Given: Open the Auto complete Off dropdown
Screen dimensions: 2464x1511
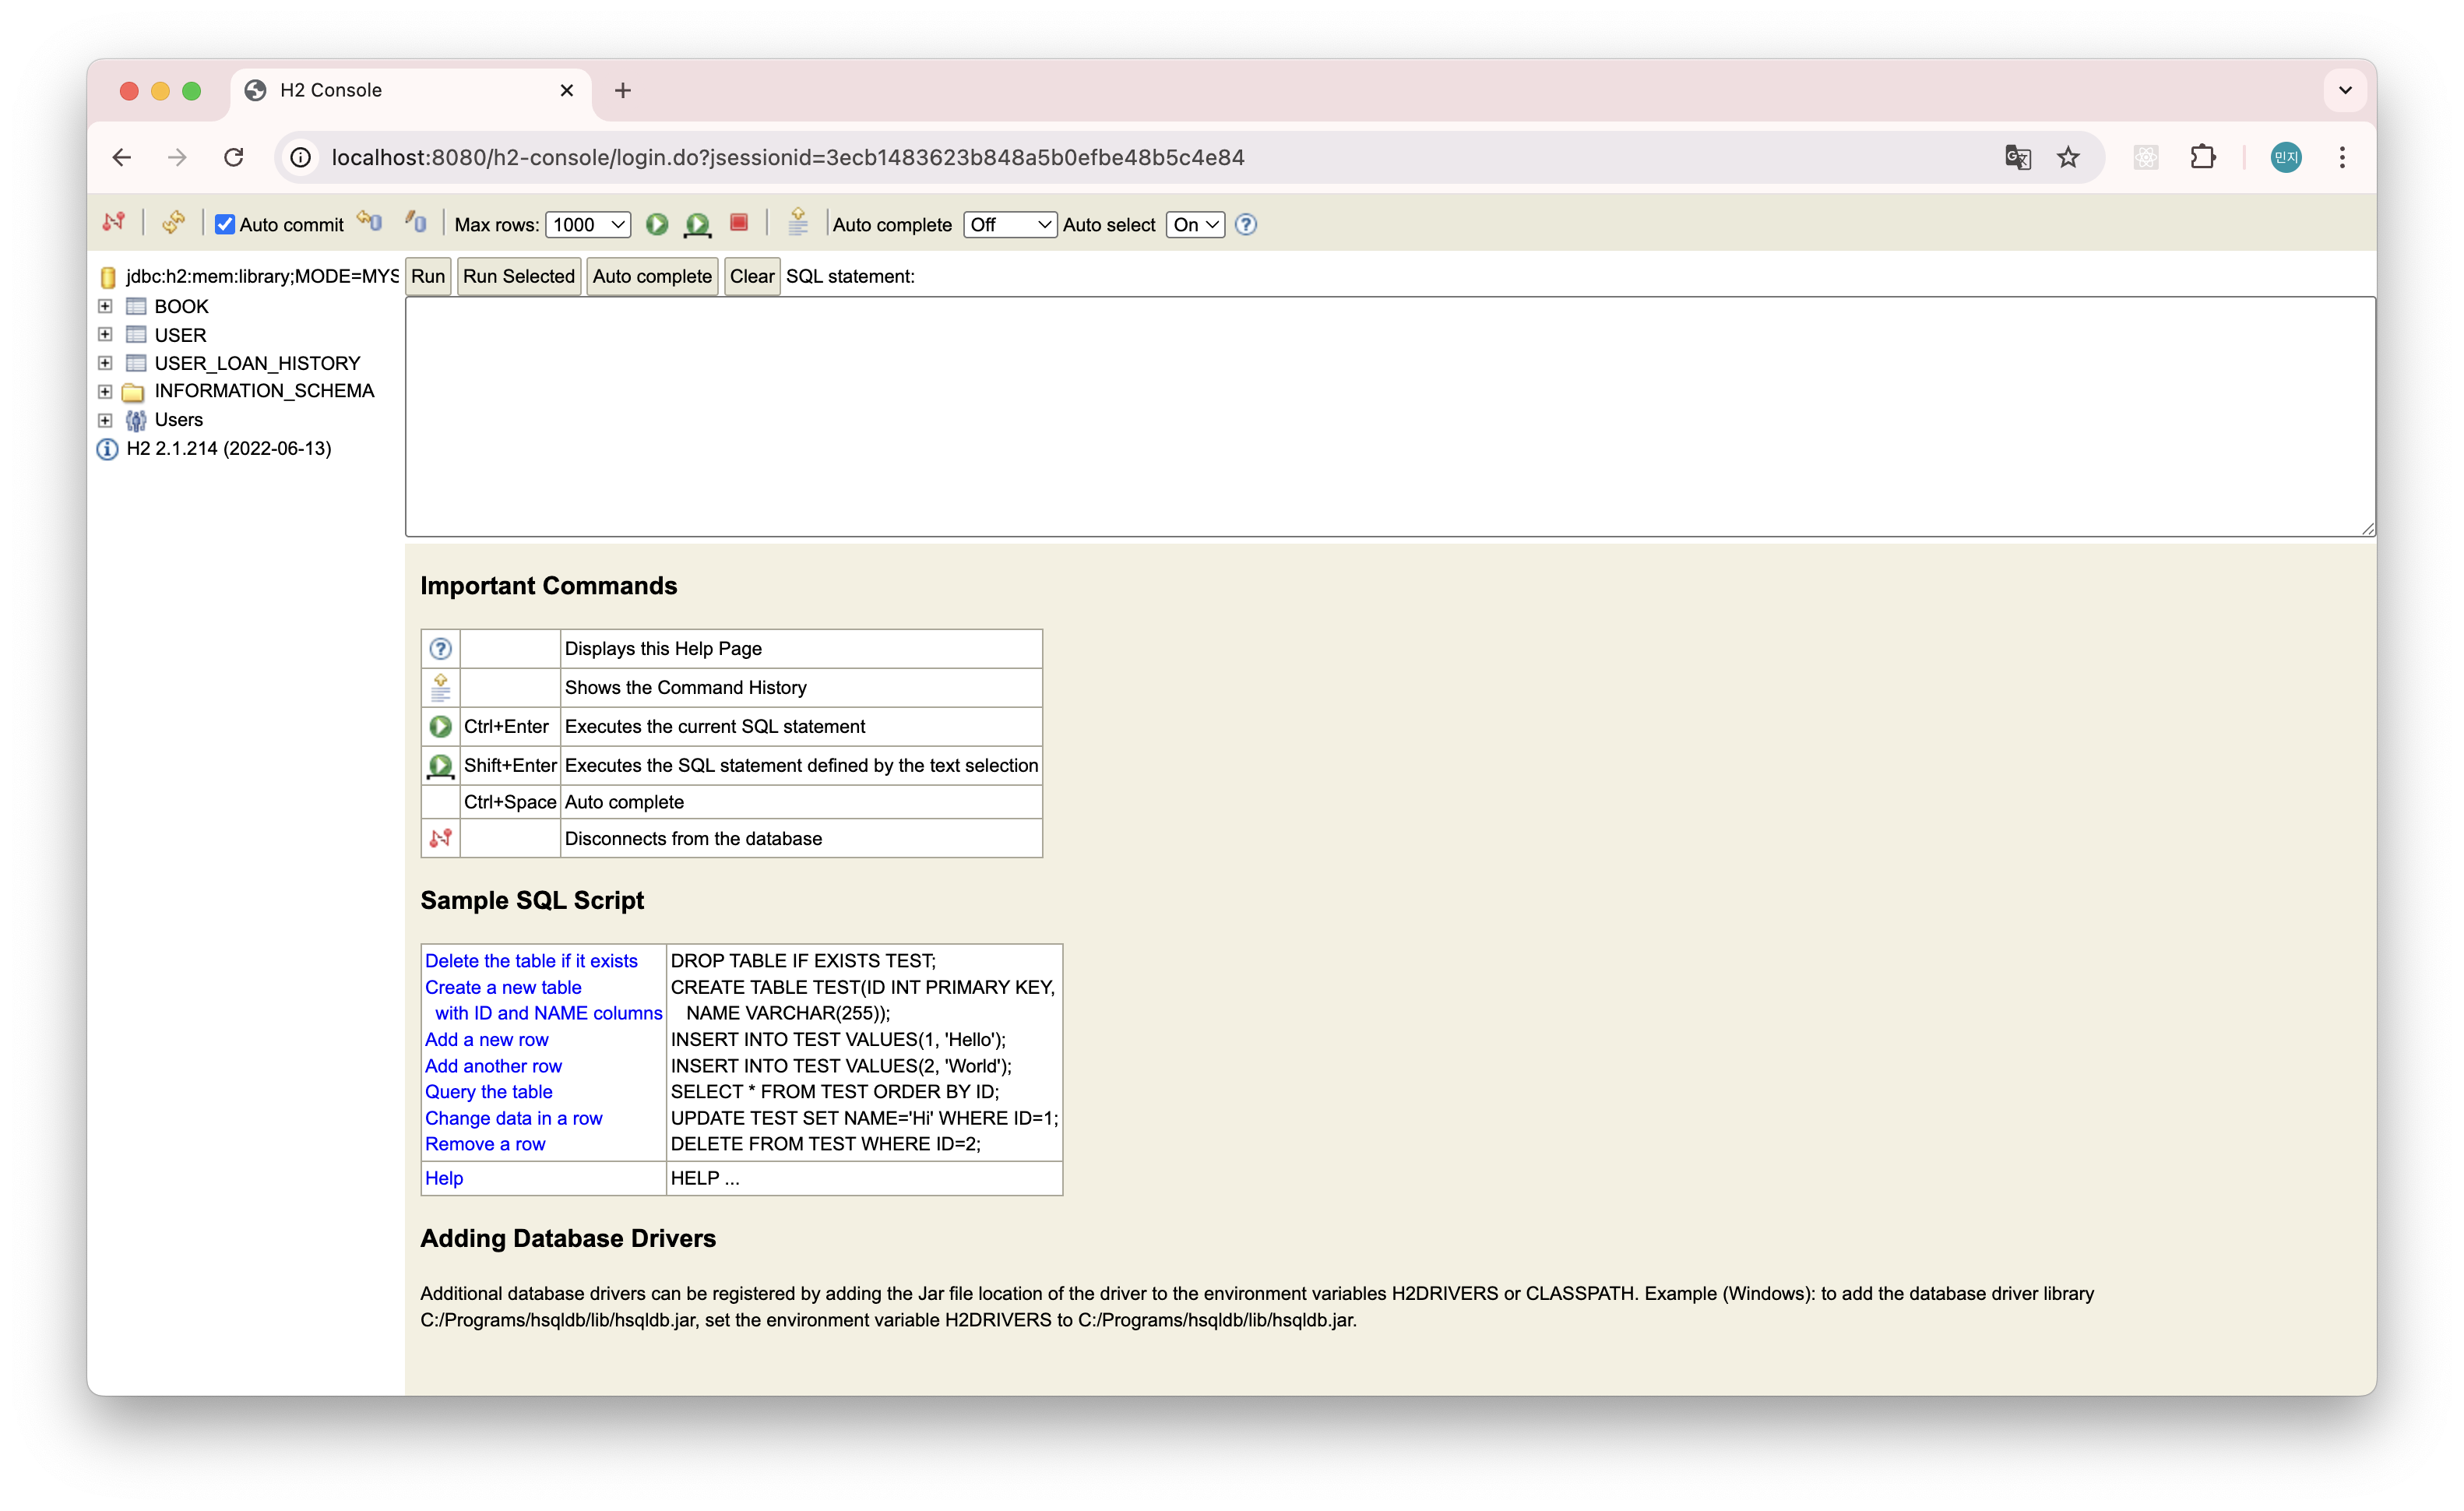Looking at the screenshot, I should [x=1010, y=225].
